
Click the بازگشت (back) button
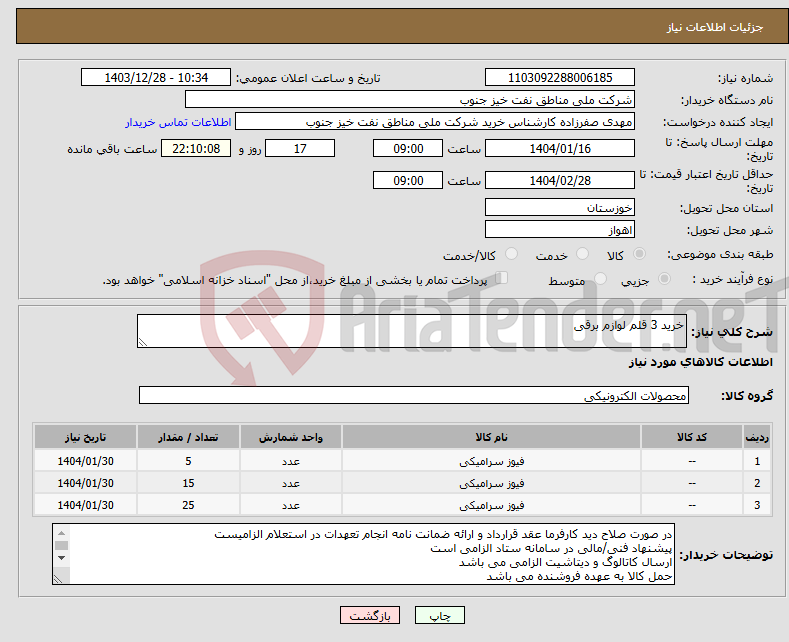(x=370, y=615)
